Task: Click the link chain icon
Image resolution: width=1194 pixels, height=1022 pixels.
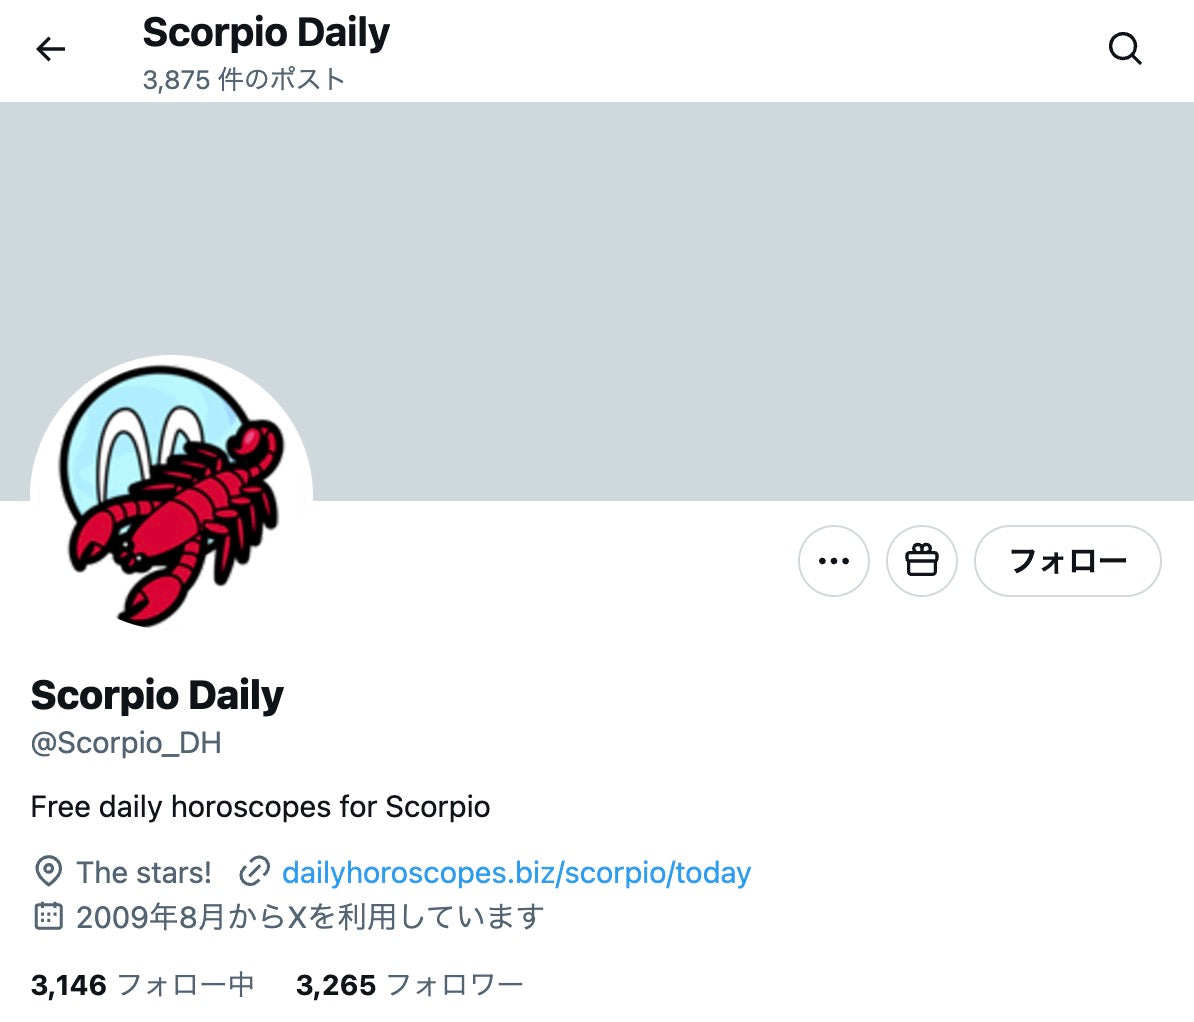Action: (x=254, y=873)
